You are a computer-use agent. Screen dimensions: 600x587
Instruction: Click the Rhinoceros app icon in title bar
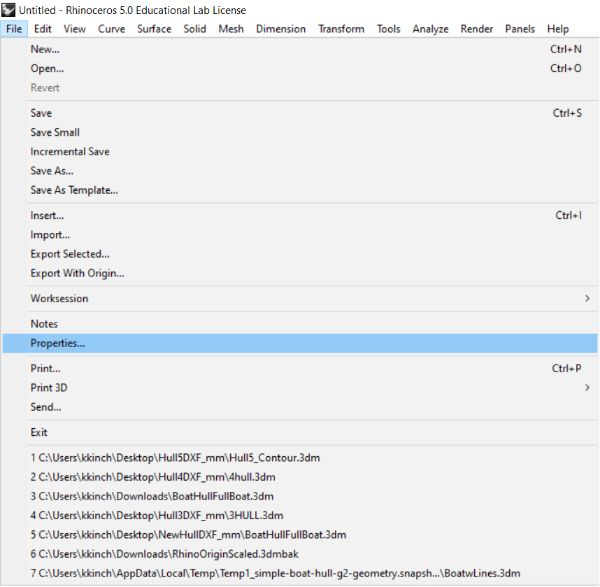pyautogui.click(x=8, y=10)
